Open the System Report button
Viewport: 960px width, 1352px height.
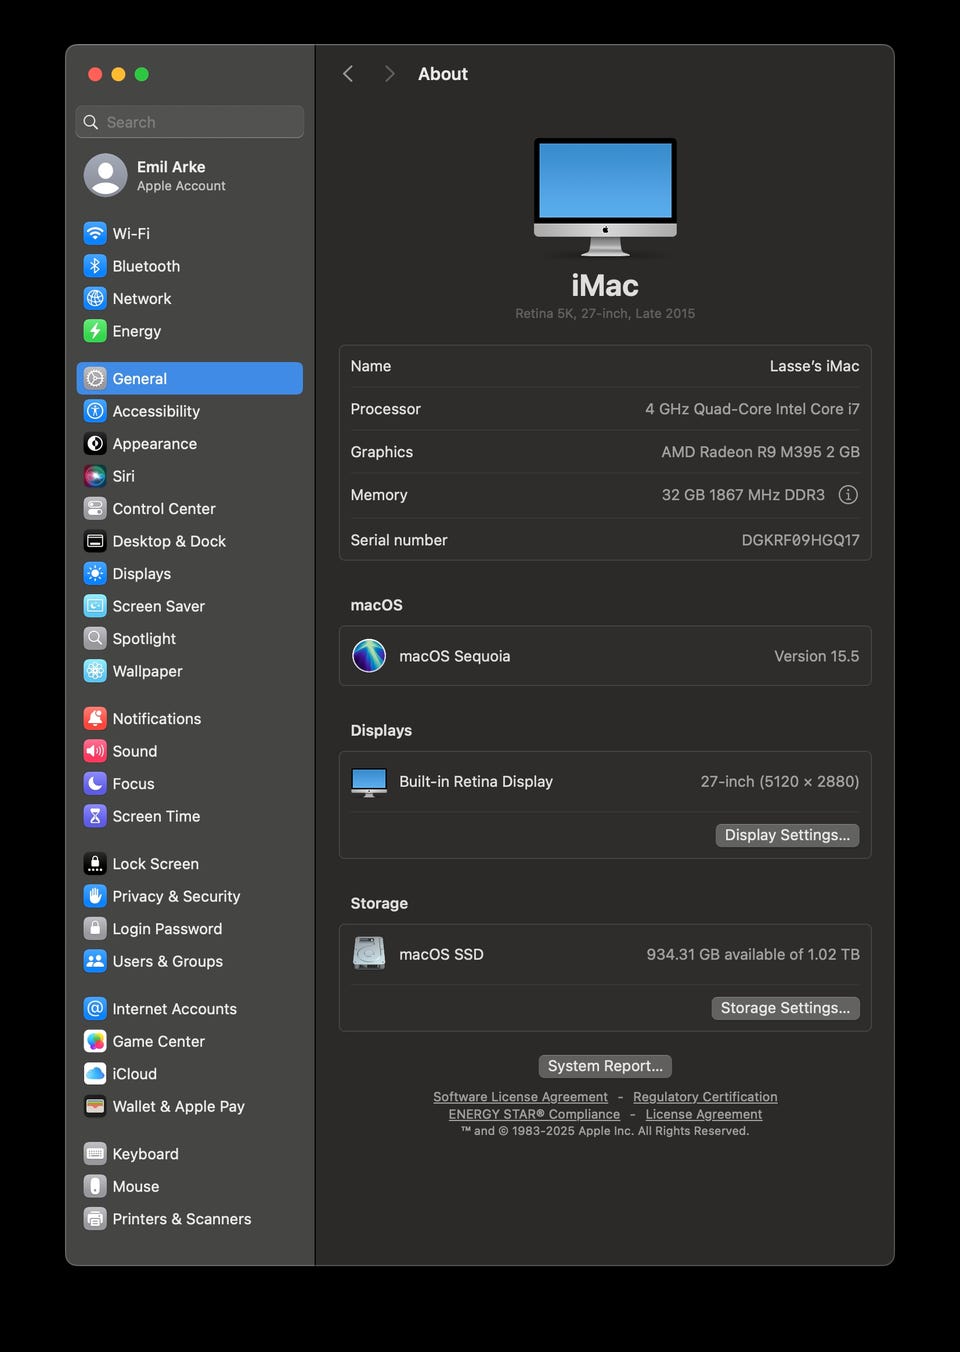point(605,1066)
